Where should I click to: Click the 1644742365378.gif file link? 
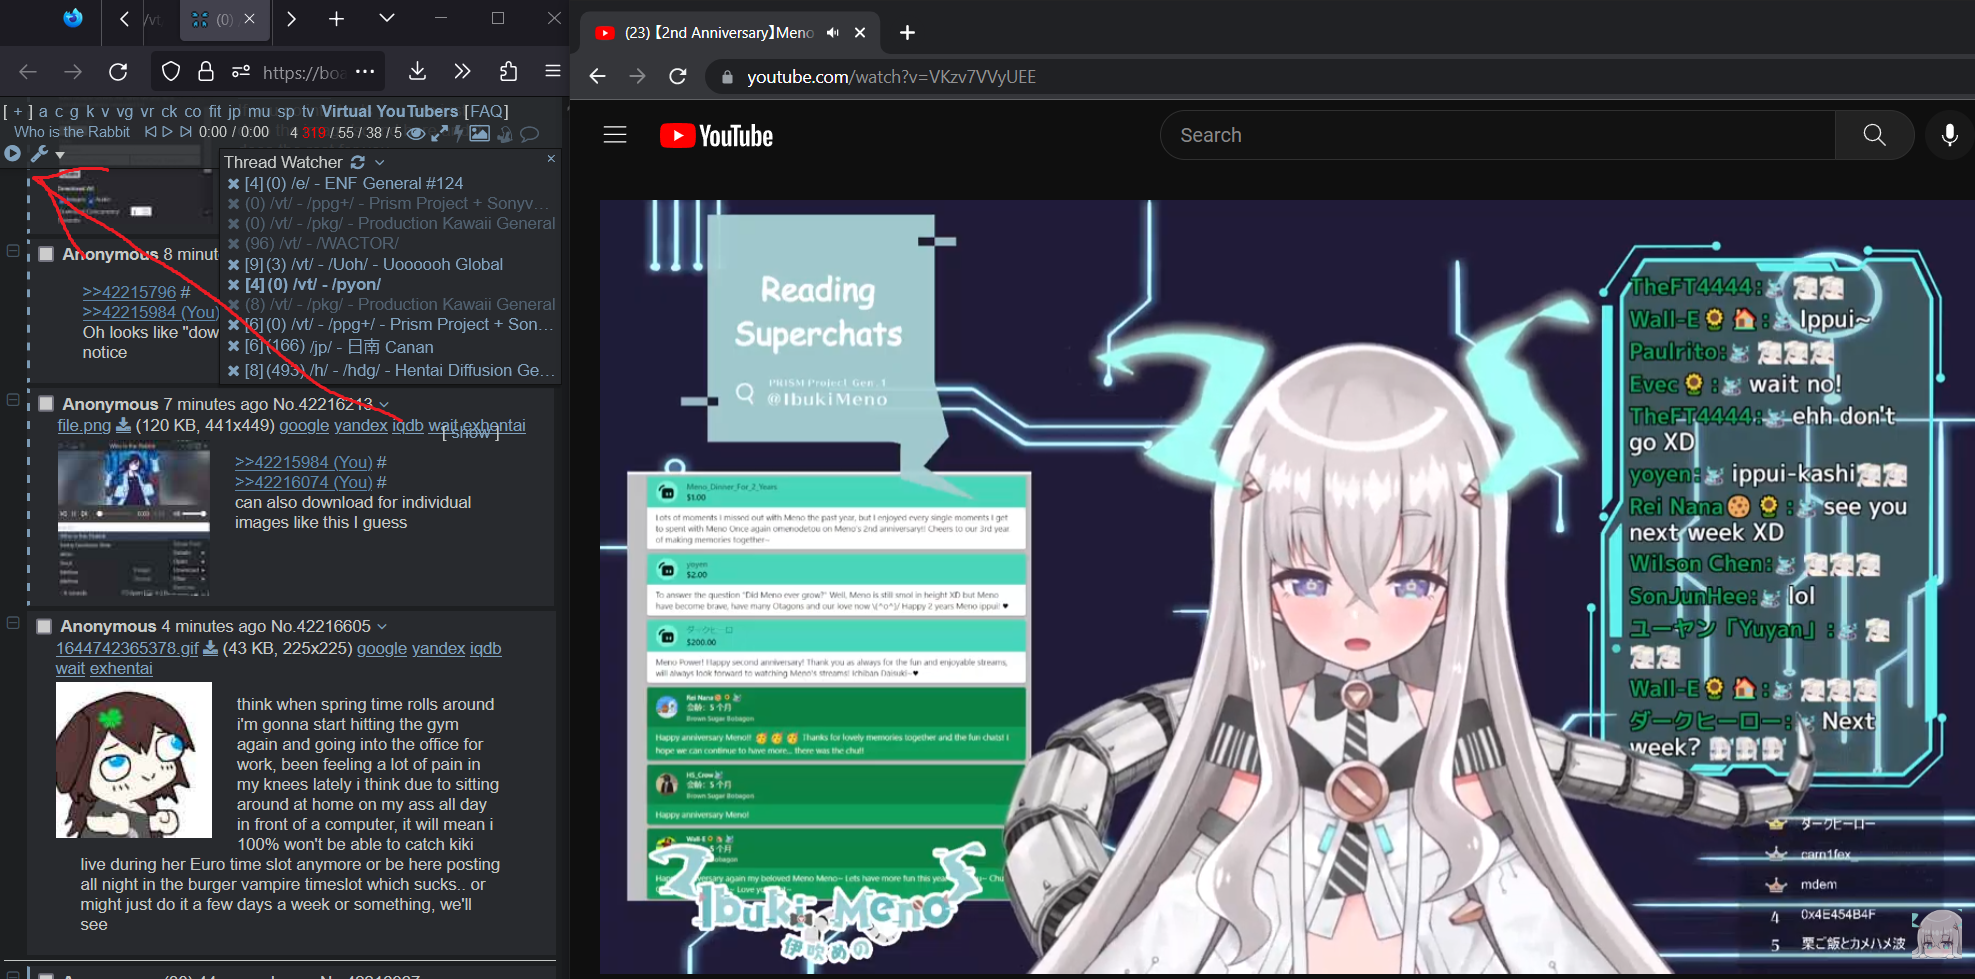pos(127,648)
